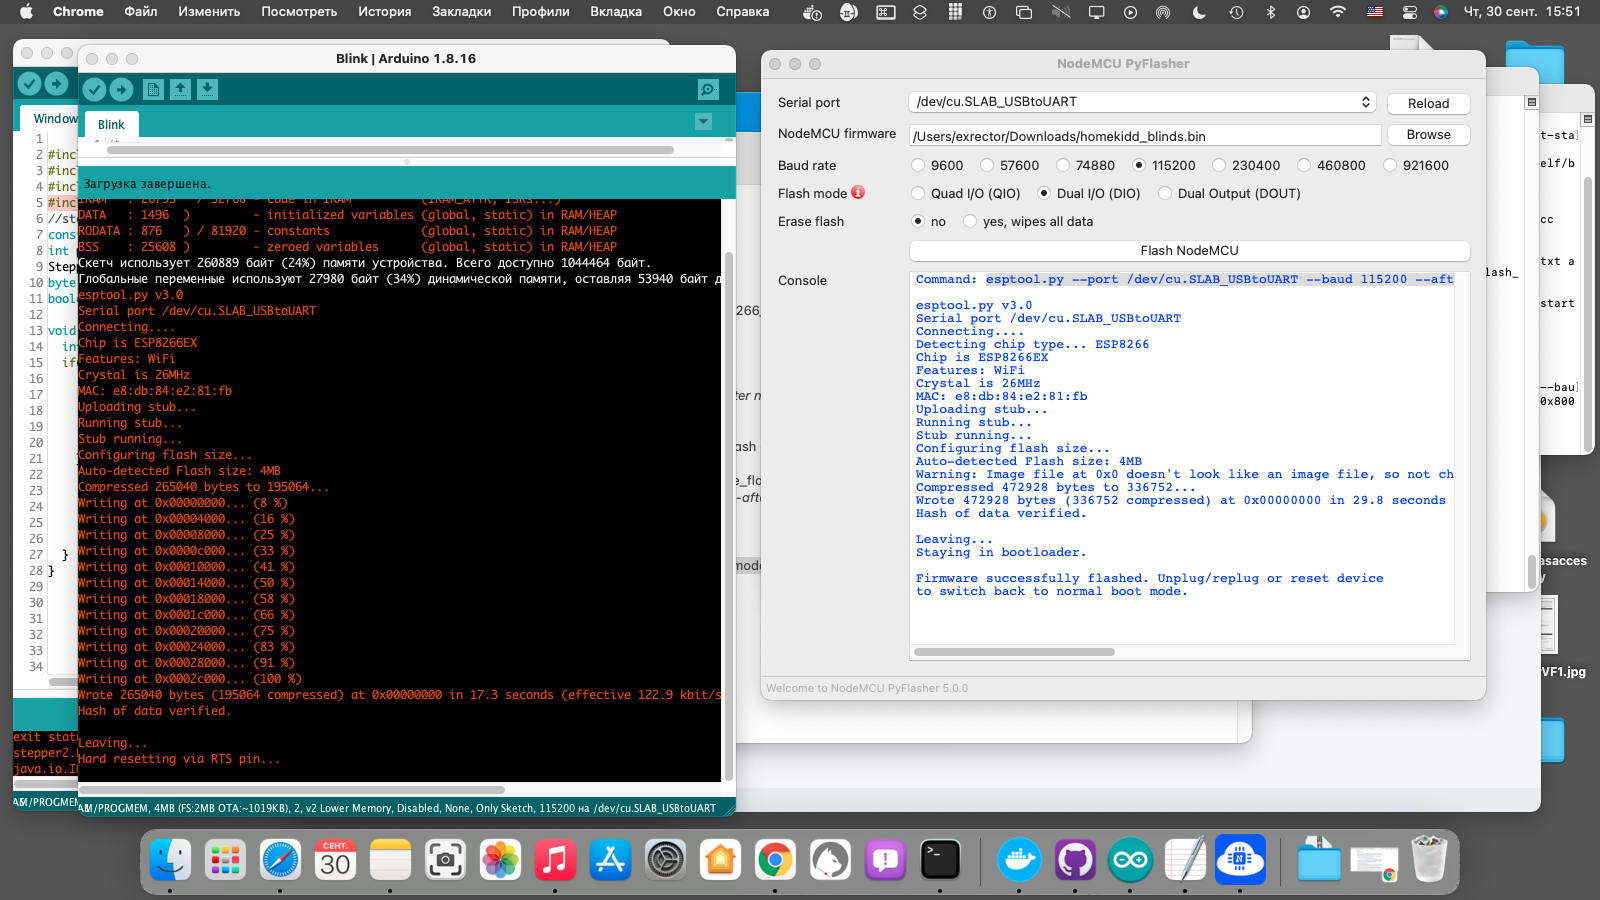
Task: Open Music app from the dock
Action: (555, 859)
